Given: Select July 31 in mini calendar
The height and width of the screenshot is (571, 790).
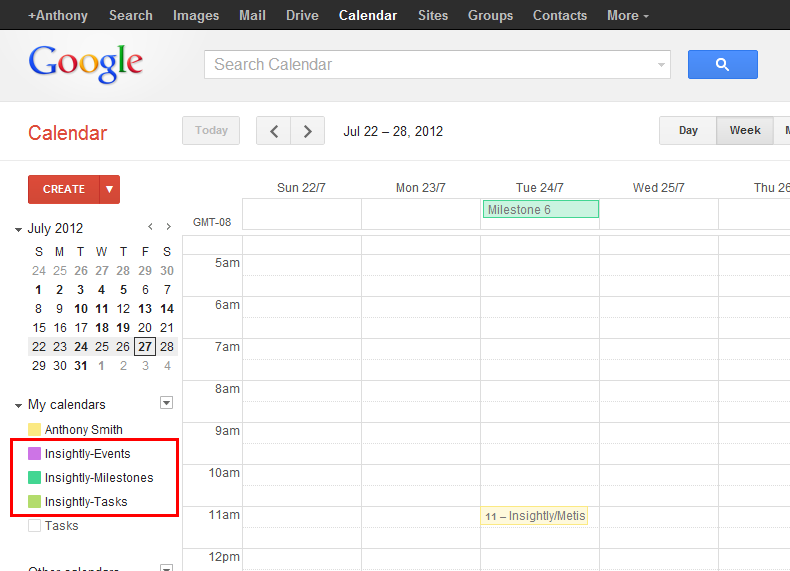Looking at the screenshot, I should [81, 366].
